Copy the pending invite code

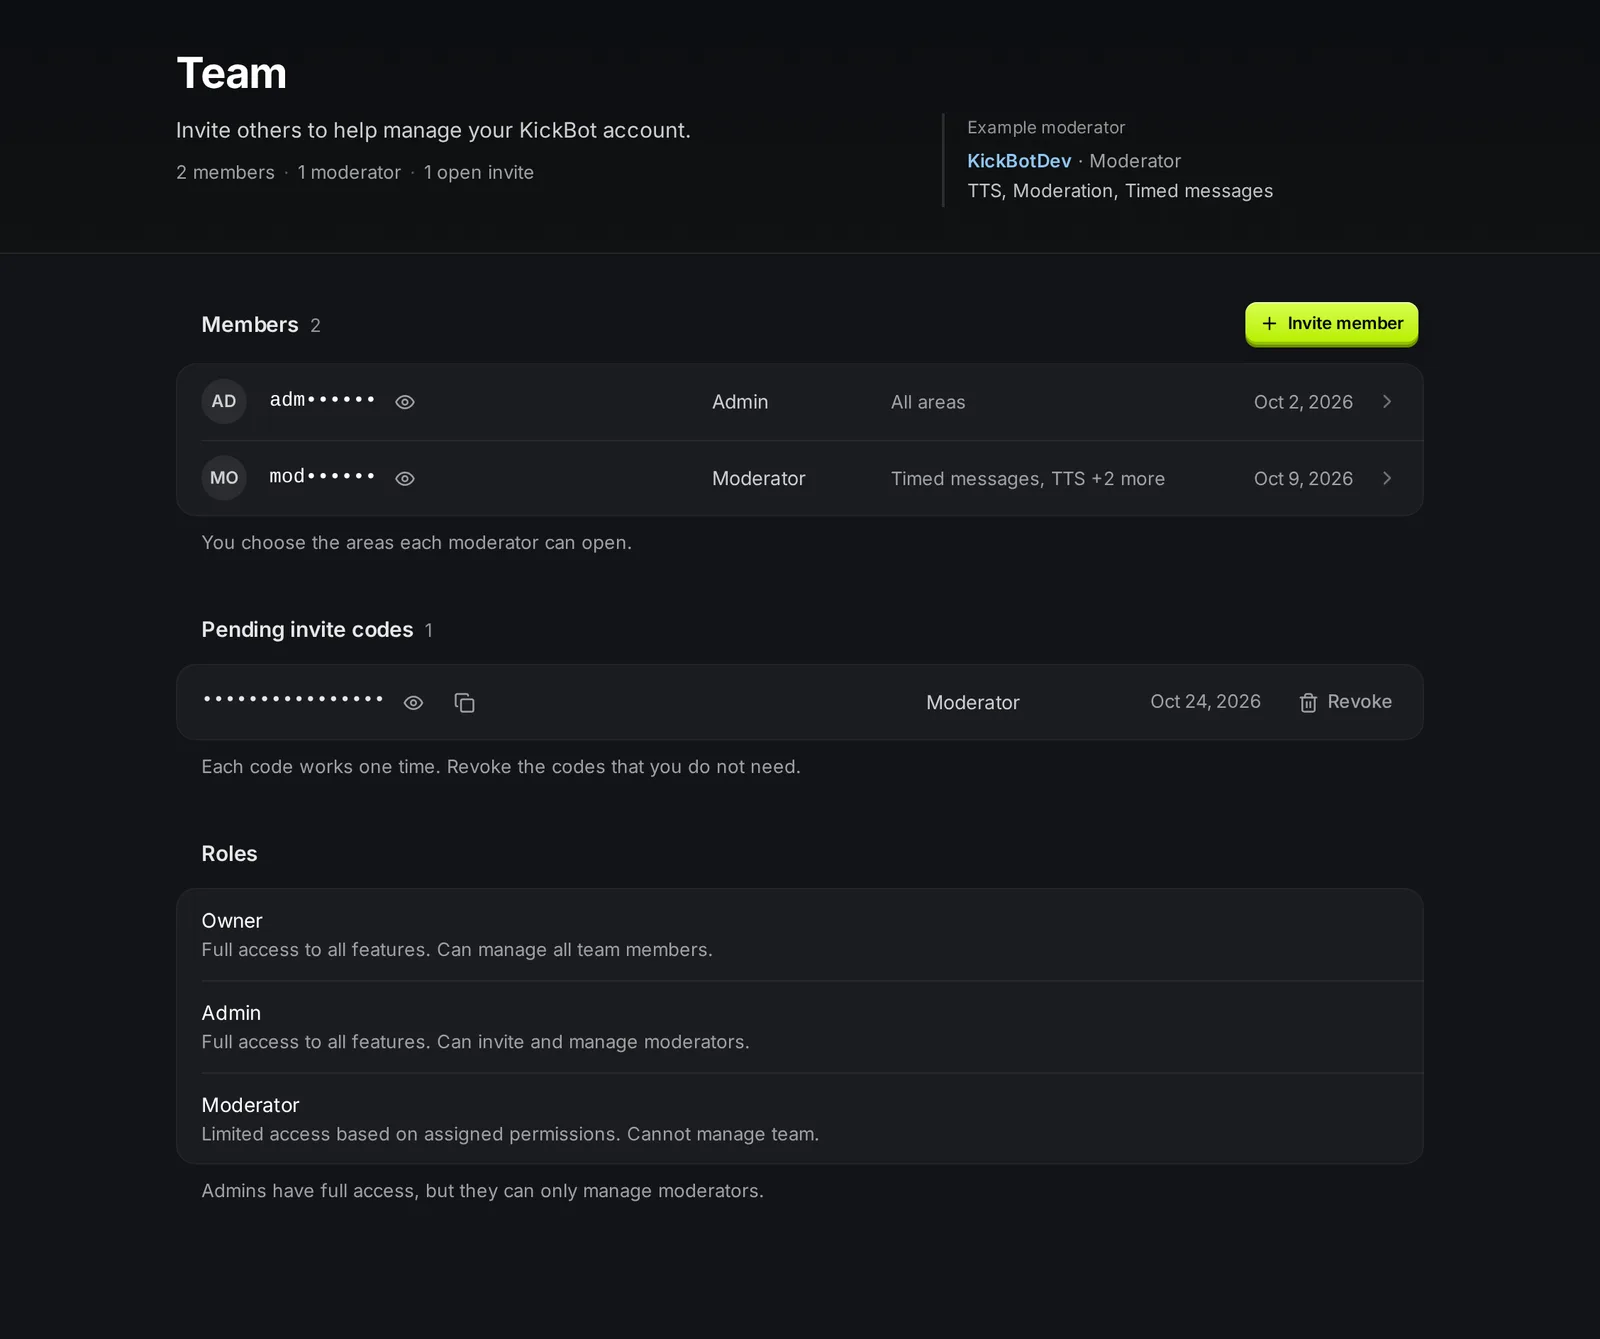tap(464, 703)
